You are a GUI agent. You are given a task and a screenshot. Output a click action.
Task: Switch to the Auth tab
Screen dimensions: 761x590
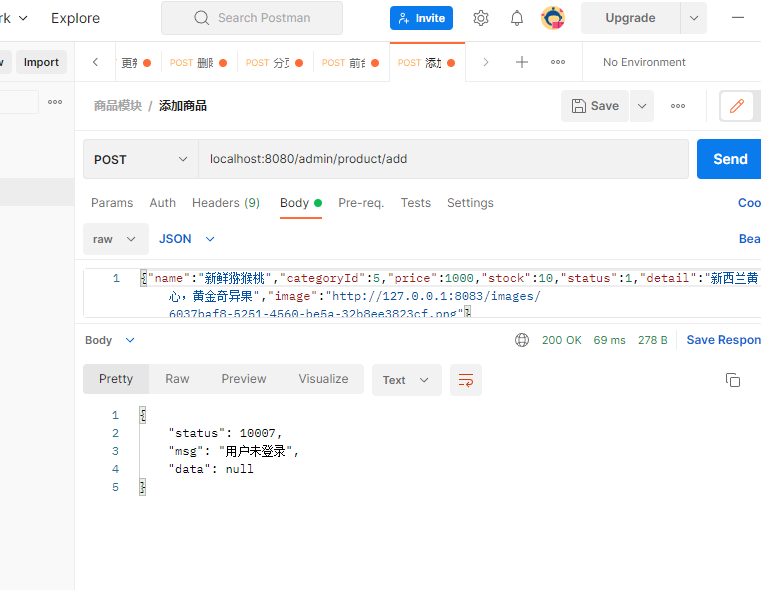163,203
